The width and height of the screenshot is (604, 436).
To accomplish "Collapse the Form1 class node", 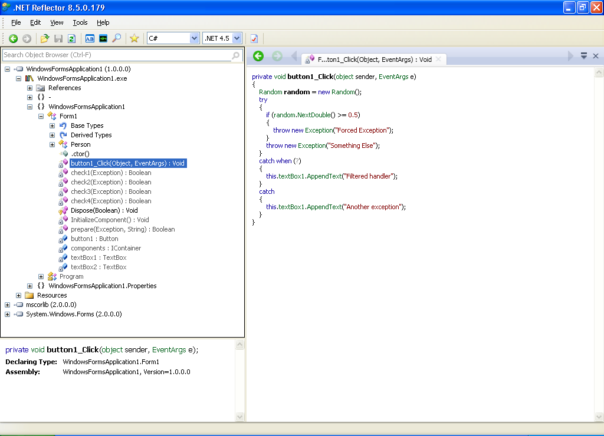I will click(41, 116).
